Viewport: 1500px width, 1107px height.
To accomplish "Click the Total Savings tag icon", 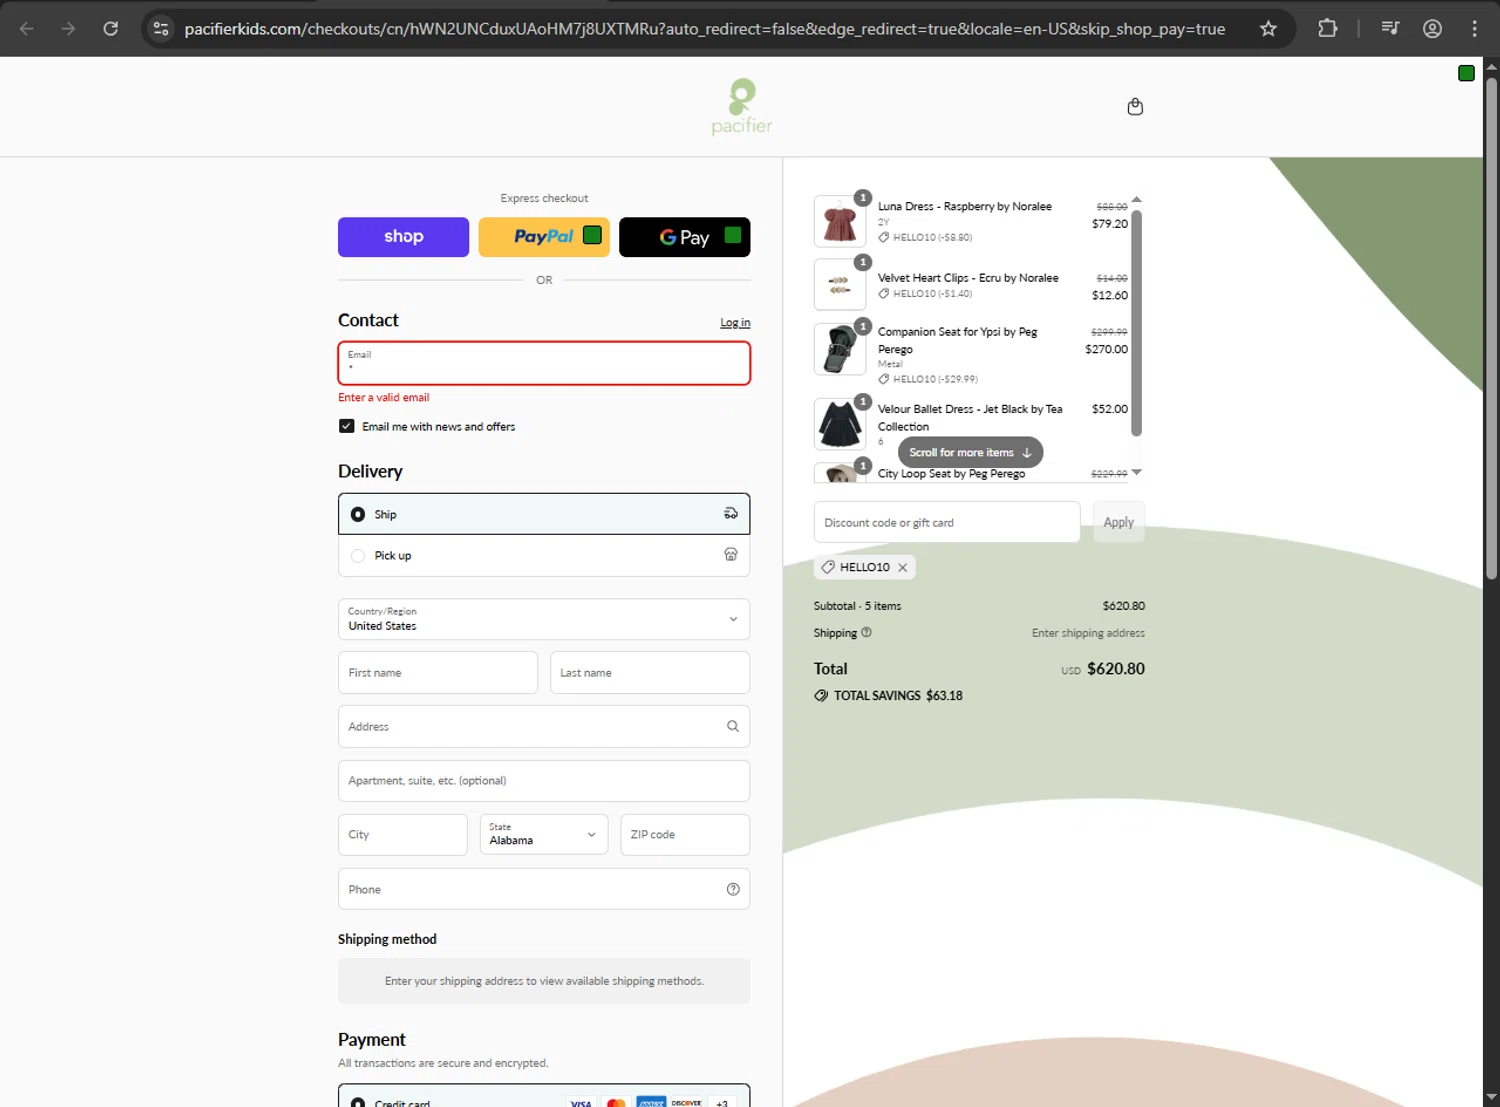I will (x=821, y=695).
